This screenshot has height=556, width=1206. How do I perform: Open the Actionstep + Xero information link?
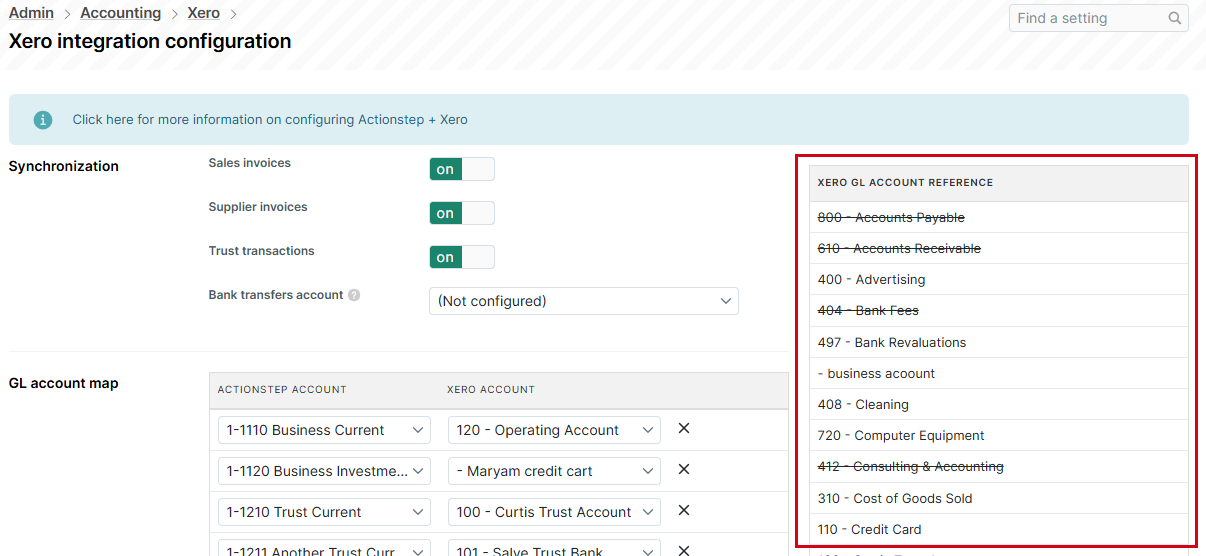point(270,119)
